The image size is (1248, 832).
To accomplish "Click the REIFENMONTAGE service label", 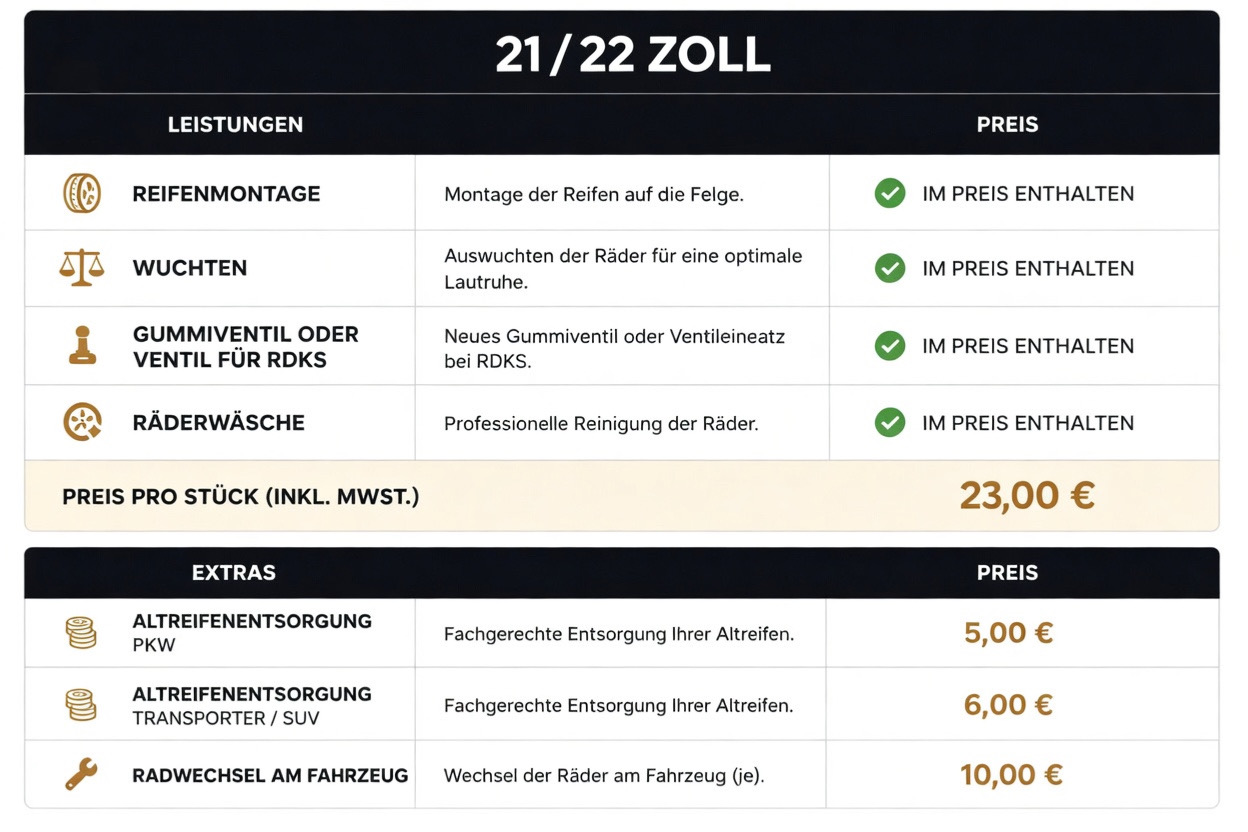I will tap(227, 194).
